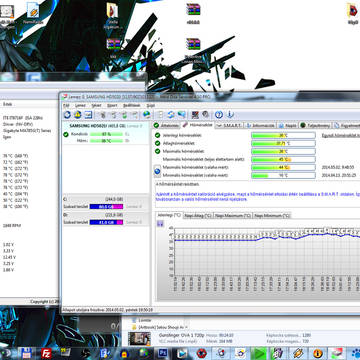360x360 pixels.
Task: Click the D: drive free space bar
Action: (x=106, y=222)
